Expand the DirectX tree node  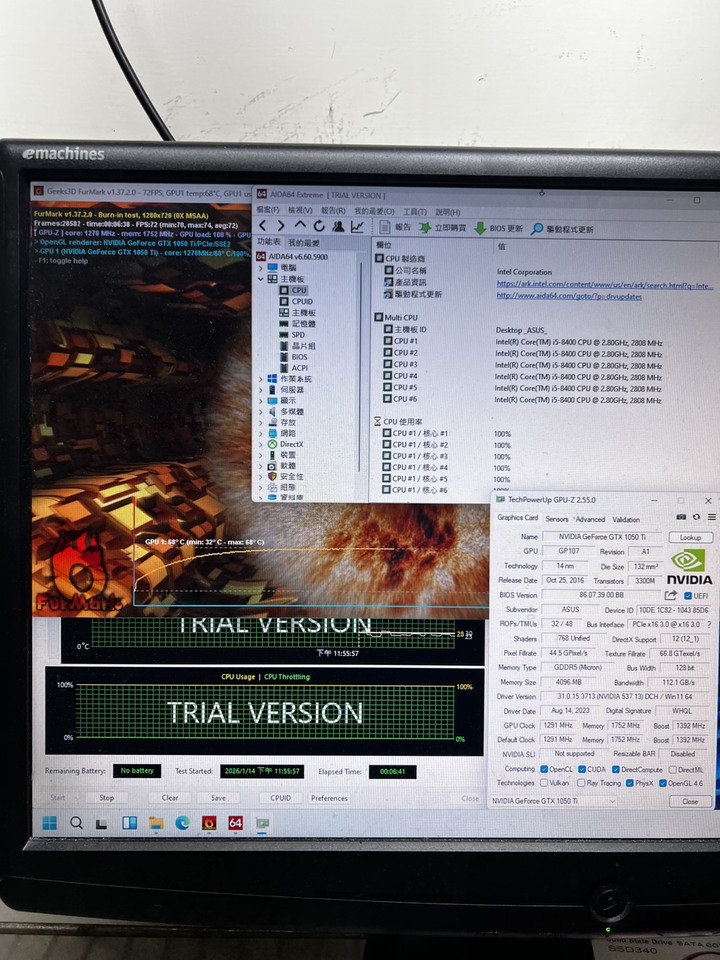click(x=261, y=444)
